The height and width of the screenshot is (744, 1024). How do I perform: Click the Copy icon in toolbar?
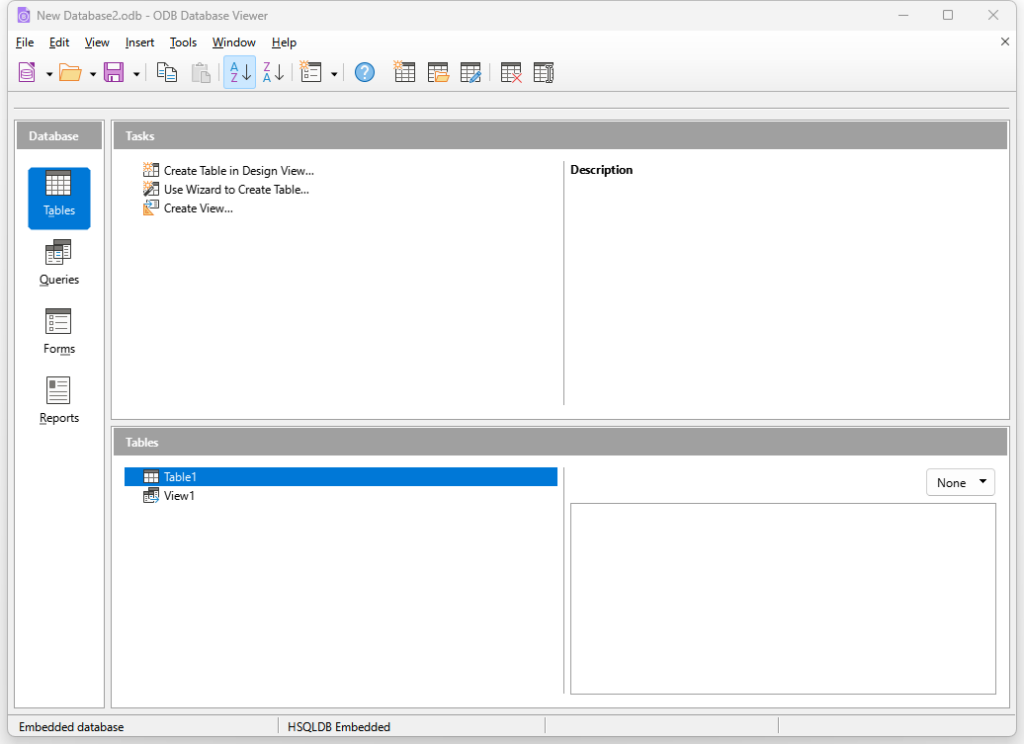(167, 73)
